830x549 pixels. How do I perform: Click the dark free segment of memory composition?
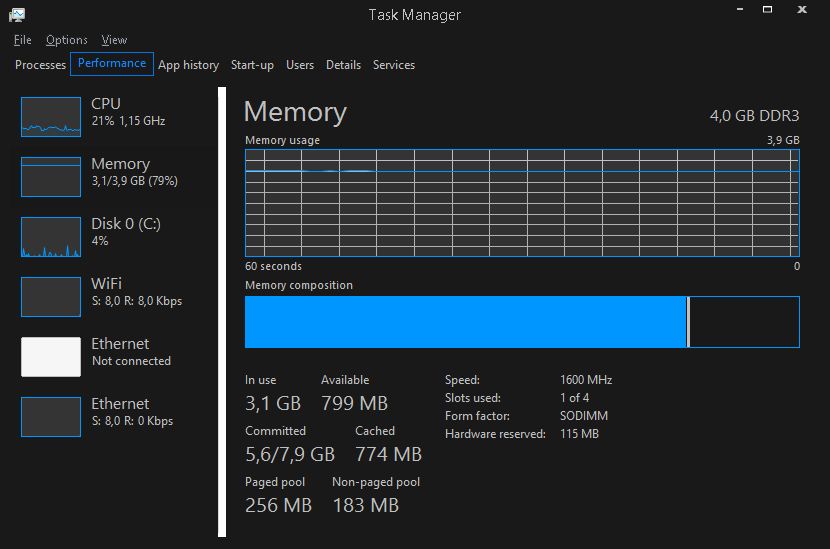[x=744, y=322]
